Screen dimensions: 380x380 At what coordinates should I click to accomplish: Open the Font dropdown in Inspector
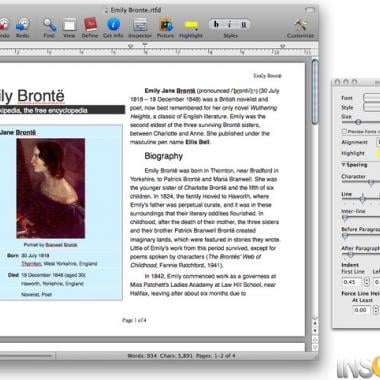(x=372, y=98)
